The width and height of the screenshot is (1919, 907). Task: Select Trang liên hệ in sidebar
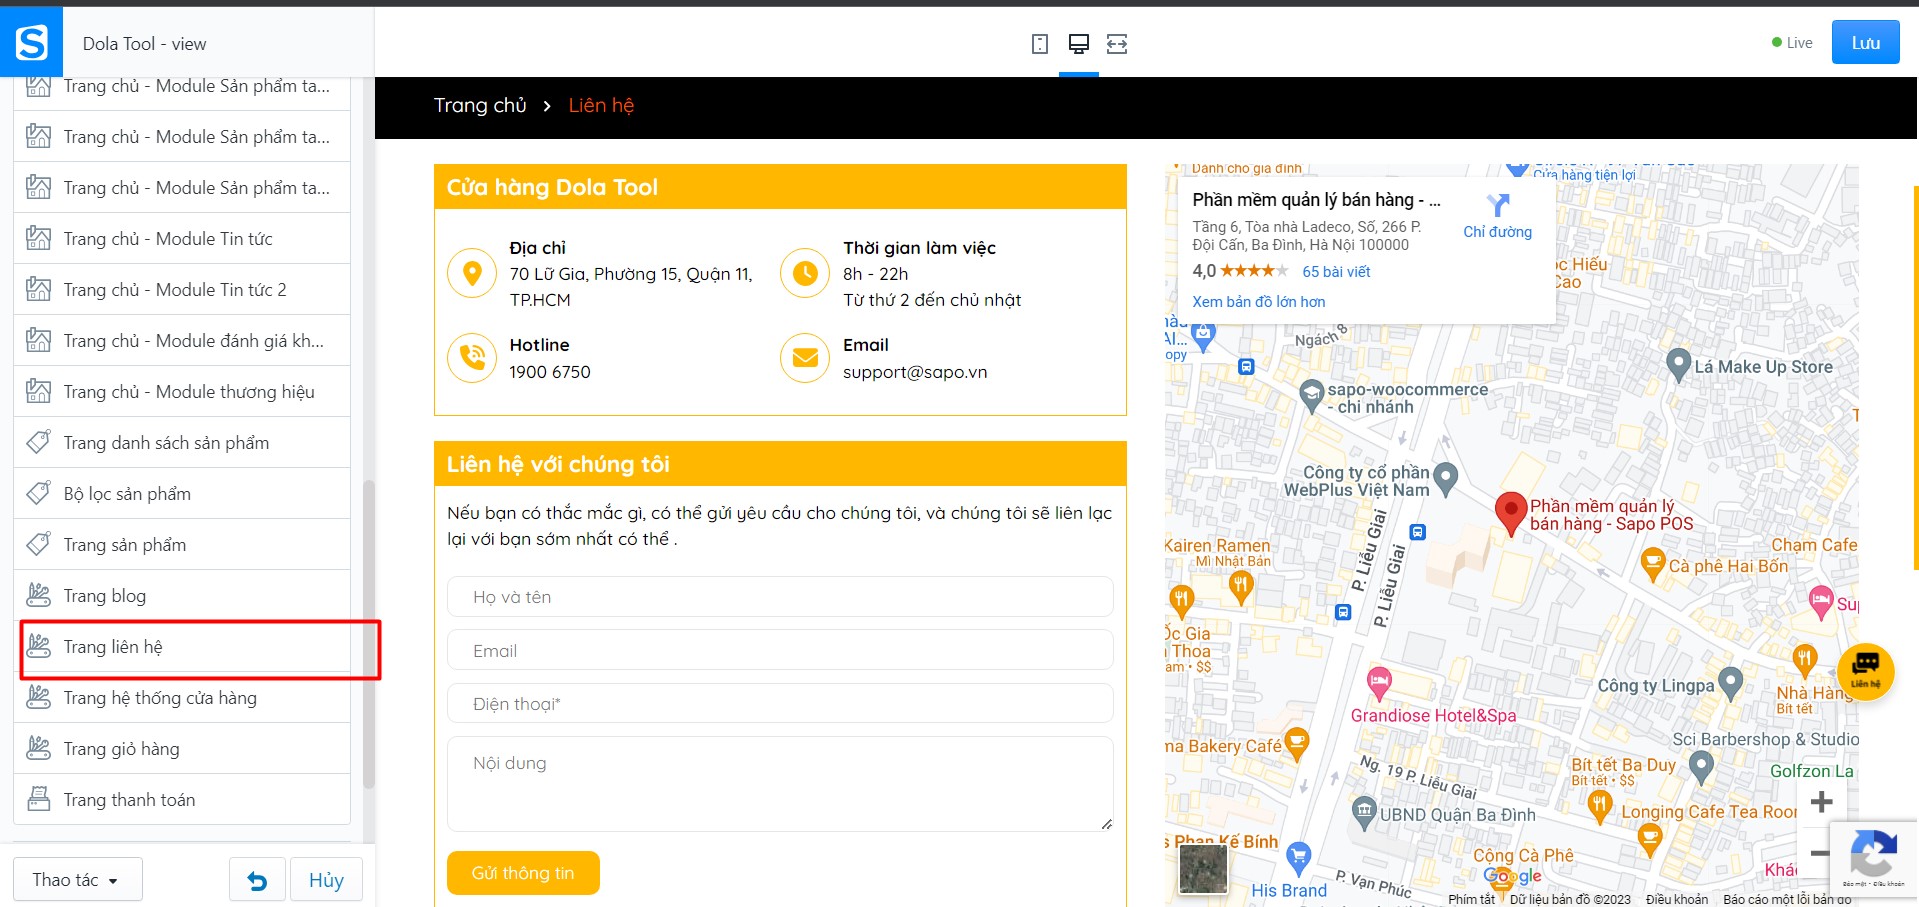[x=182, y=647]
